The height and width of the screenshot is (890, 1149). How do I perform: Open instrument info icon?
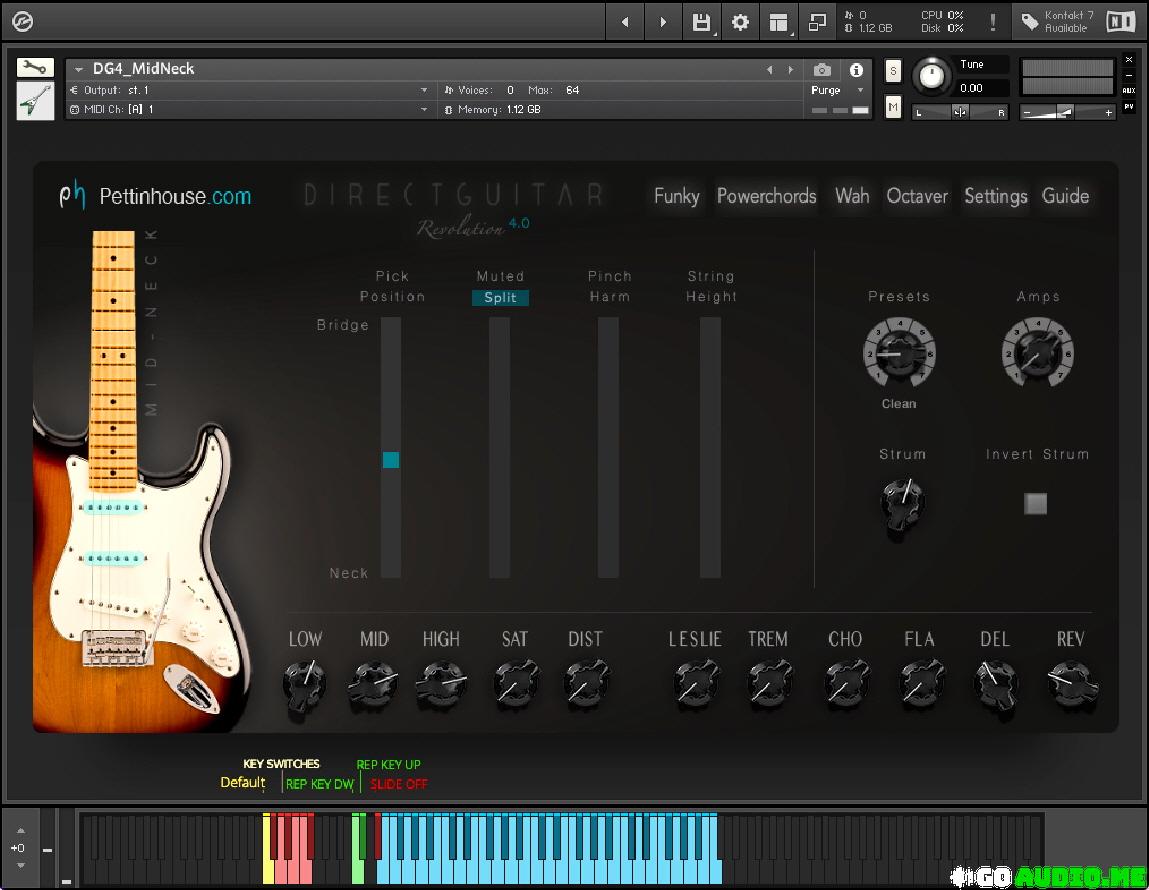(856, 70)
